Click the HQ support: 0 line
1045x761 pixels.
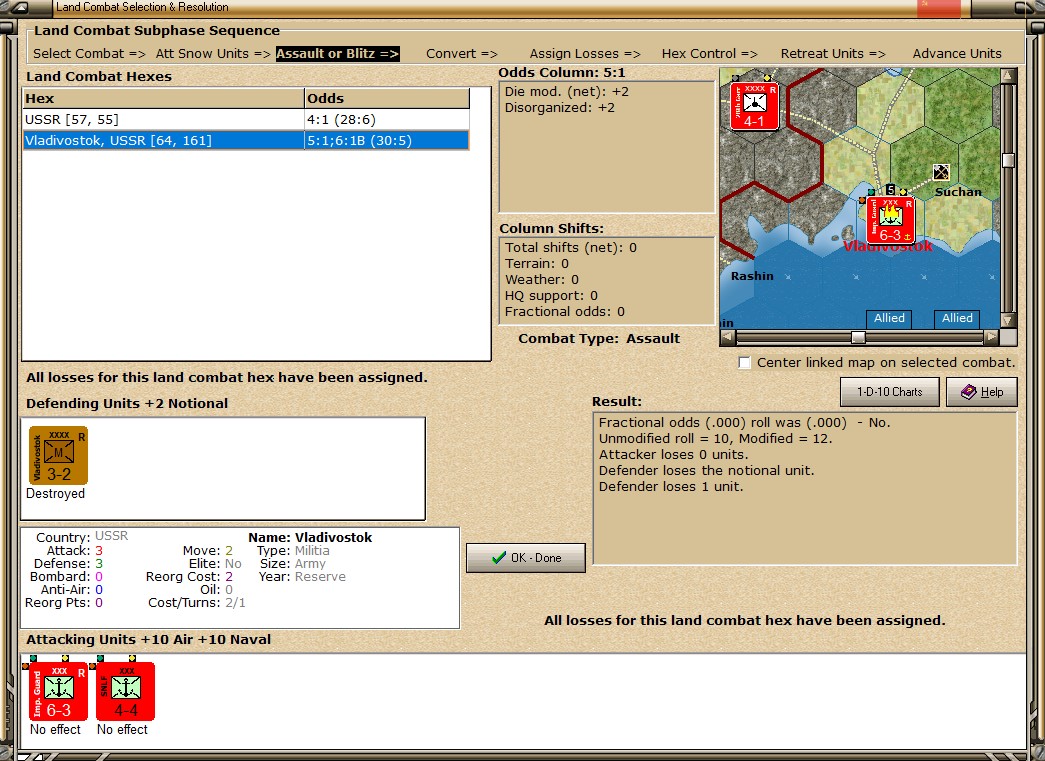(551, 295)
